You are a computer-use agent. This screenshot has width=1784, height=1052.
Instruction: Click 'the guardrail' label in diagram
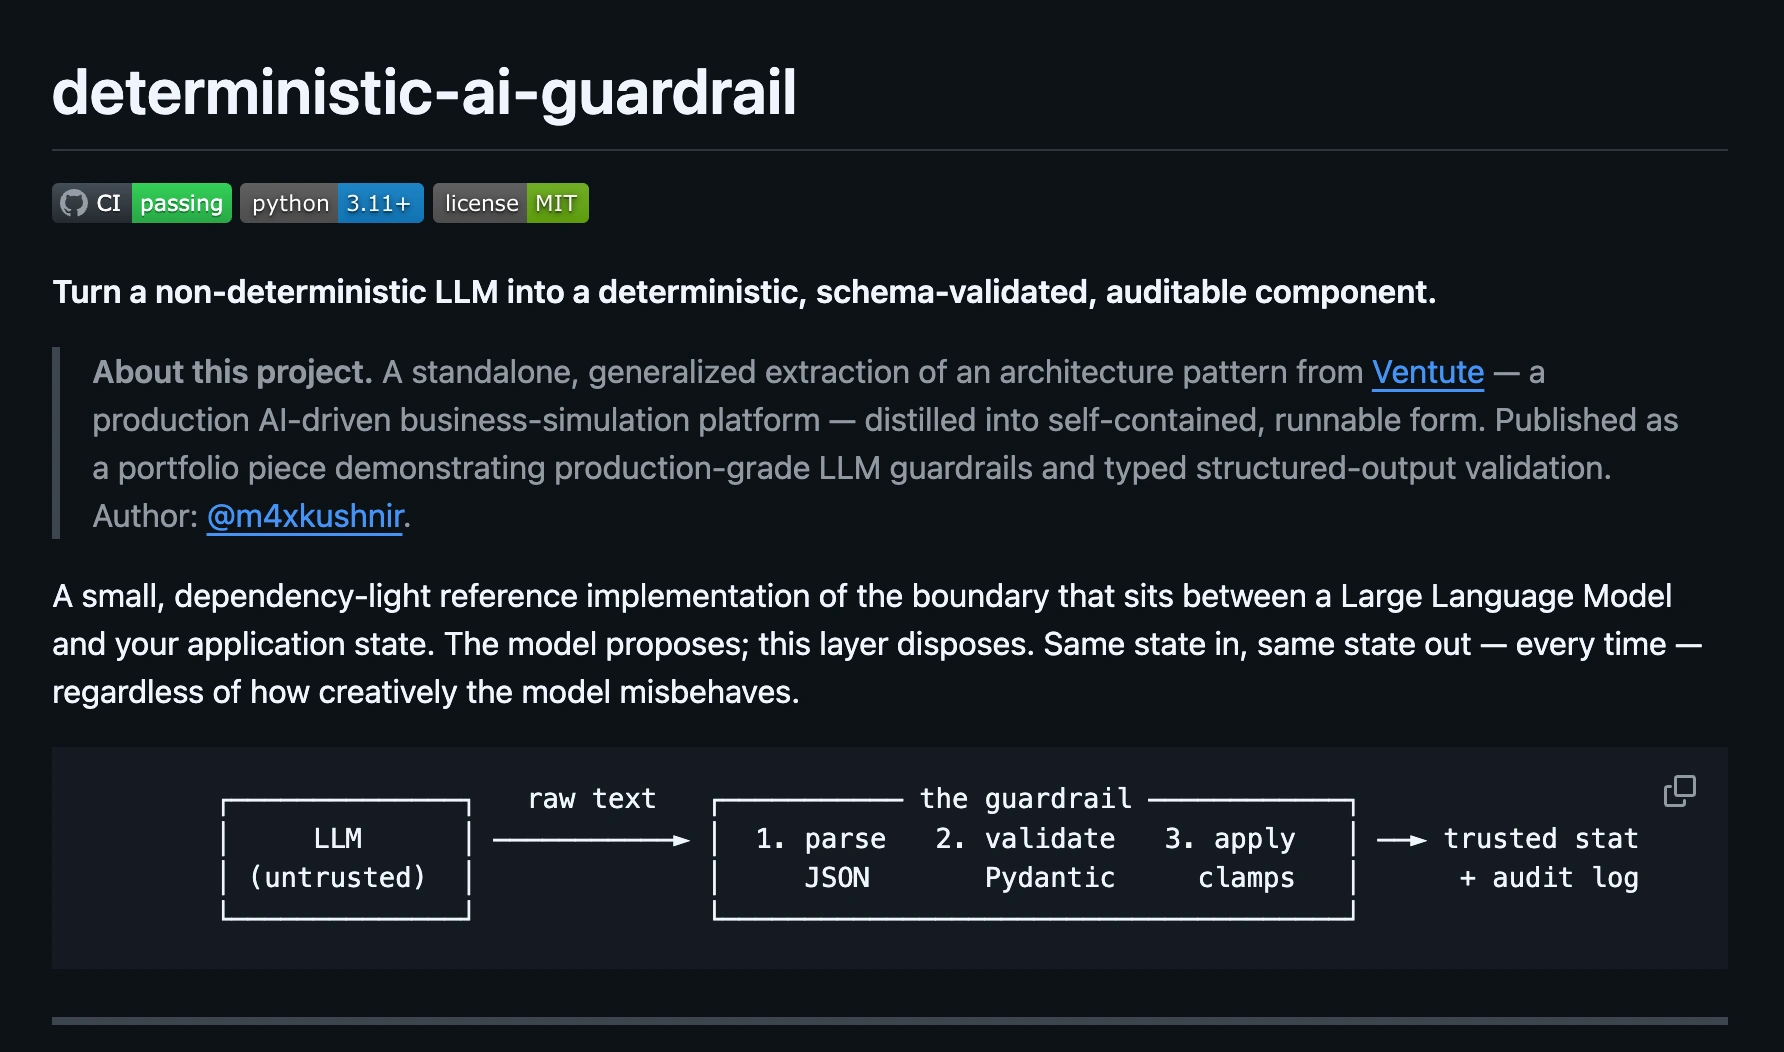1026,798
